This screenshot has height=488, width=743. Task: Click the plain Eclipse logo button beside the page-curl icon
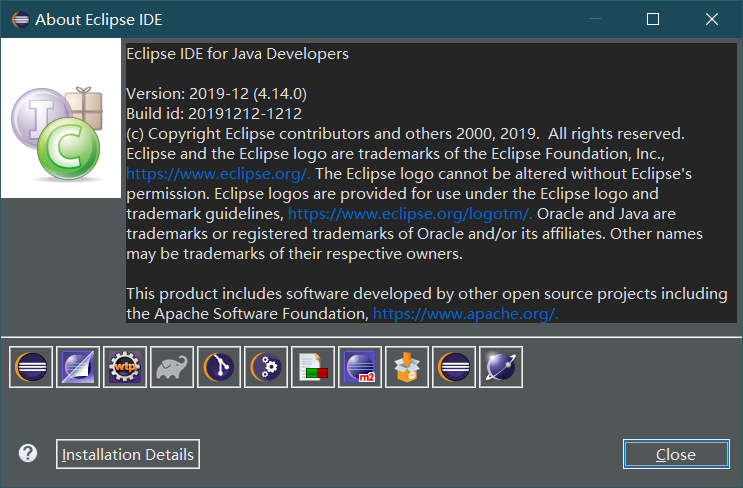[x=31, y=367]
